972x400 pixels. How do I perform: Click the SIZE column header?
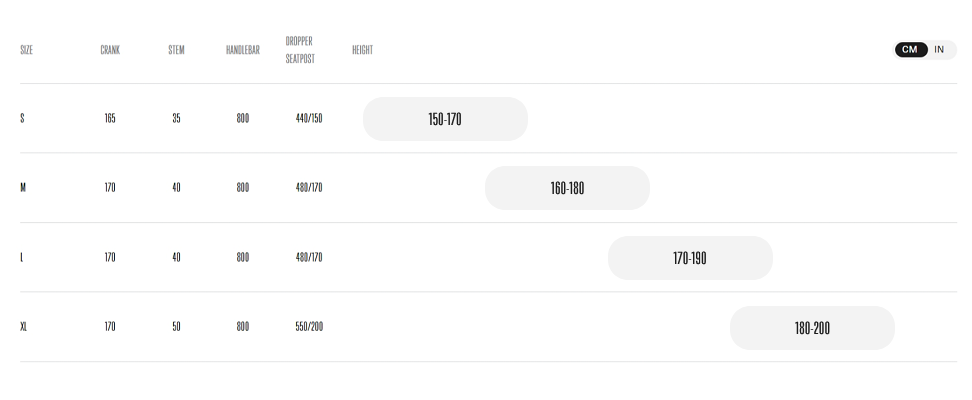click(x=26, y=50)
